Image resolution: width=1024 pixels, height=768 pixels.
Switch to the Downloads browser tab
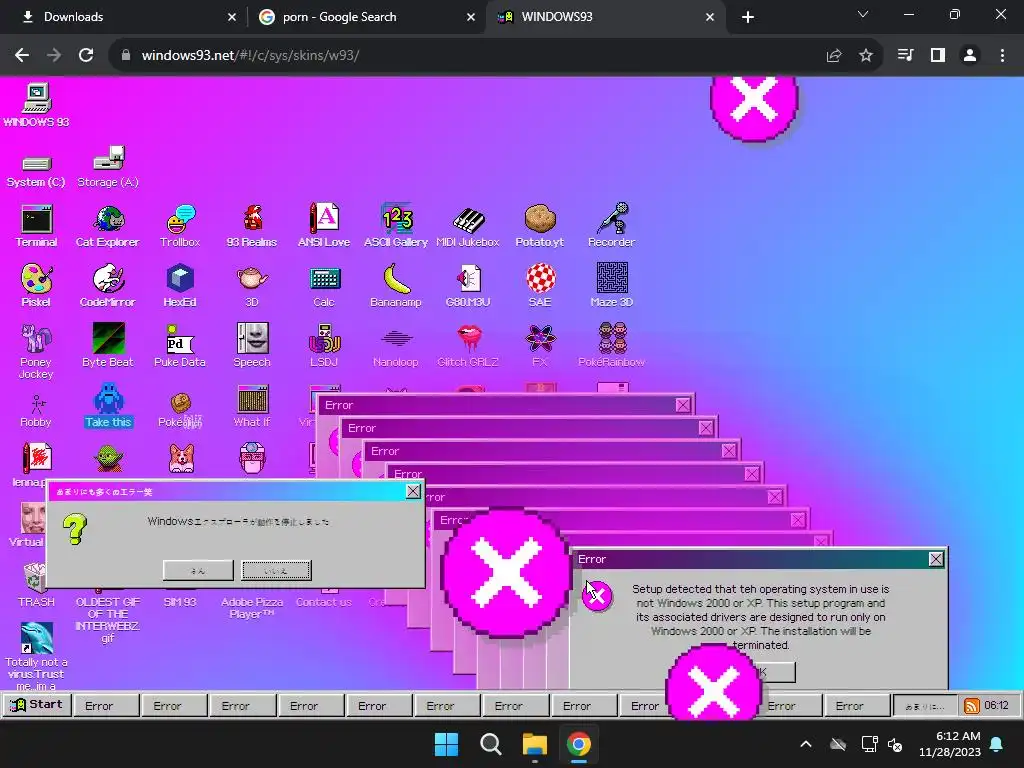[x=124, y=17]
